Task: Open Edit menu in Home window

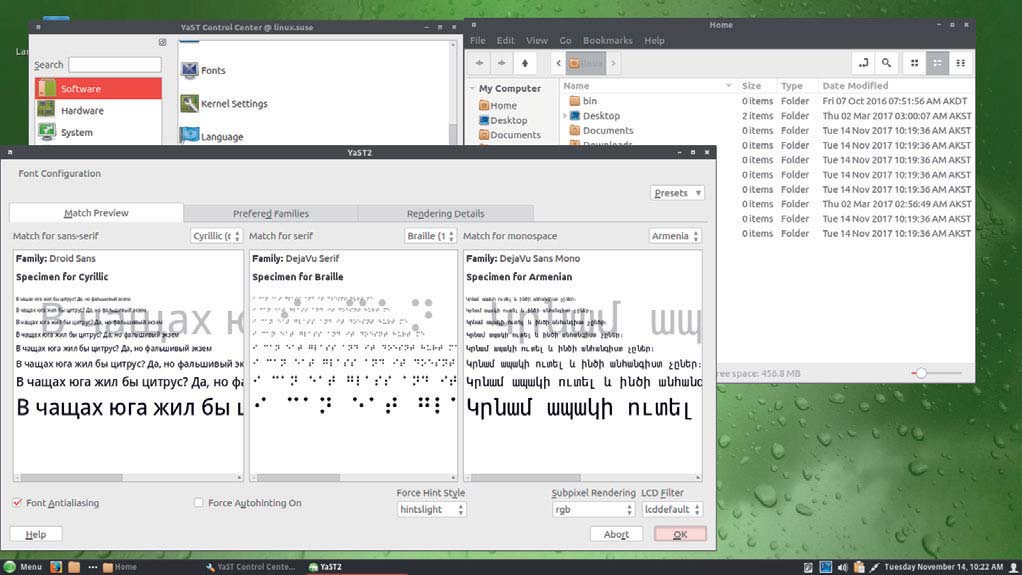Action: [x=505, y=40]
